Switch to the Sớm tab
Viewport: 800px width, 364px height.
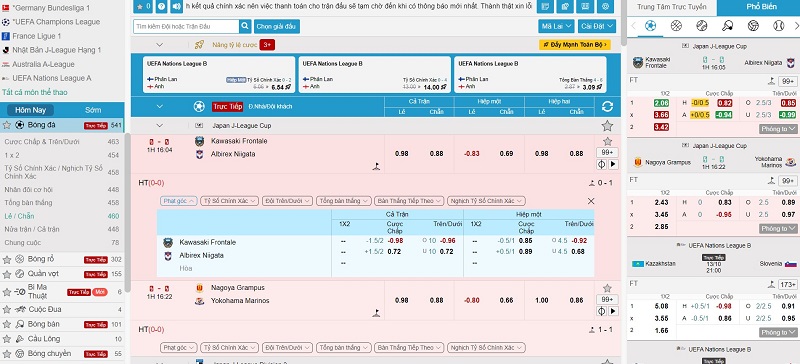93,110
